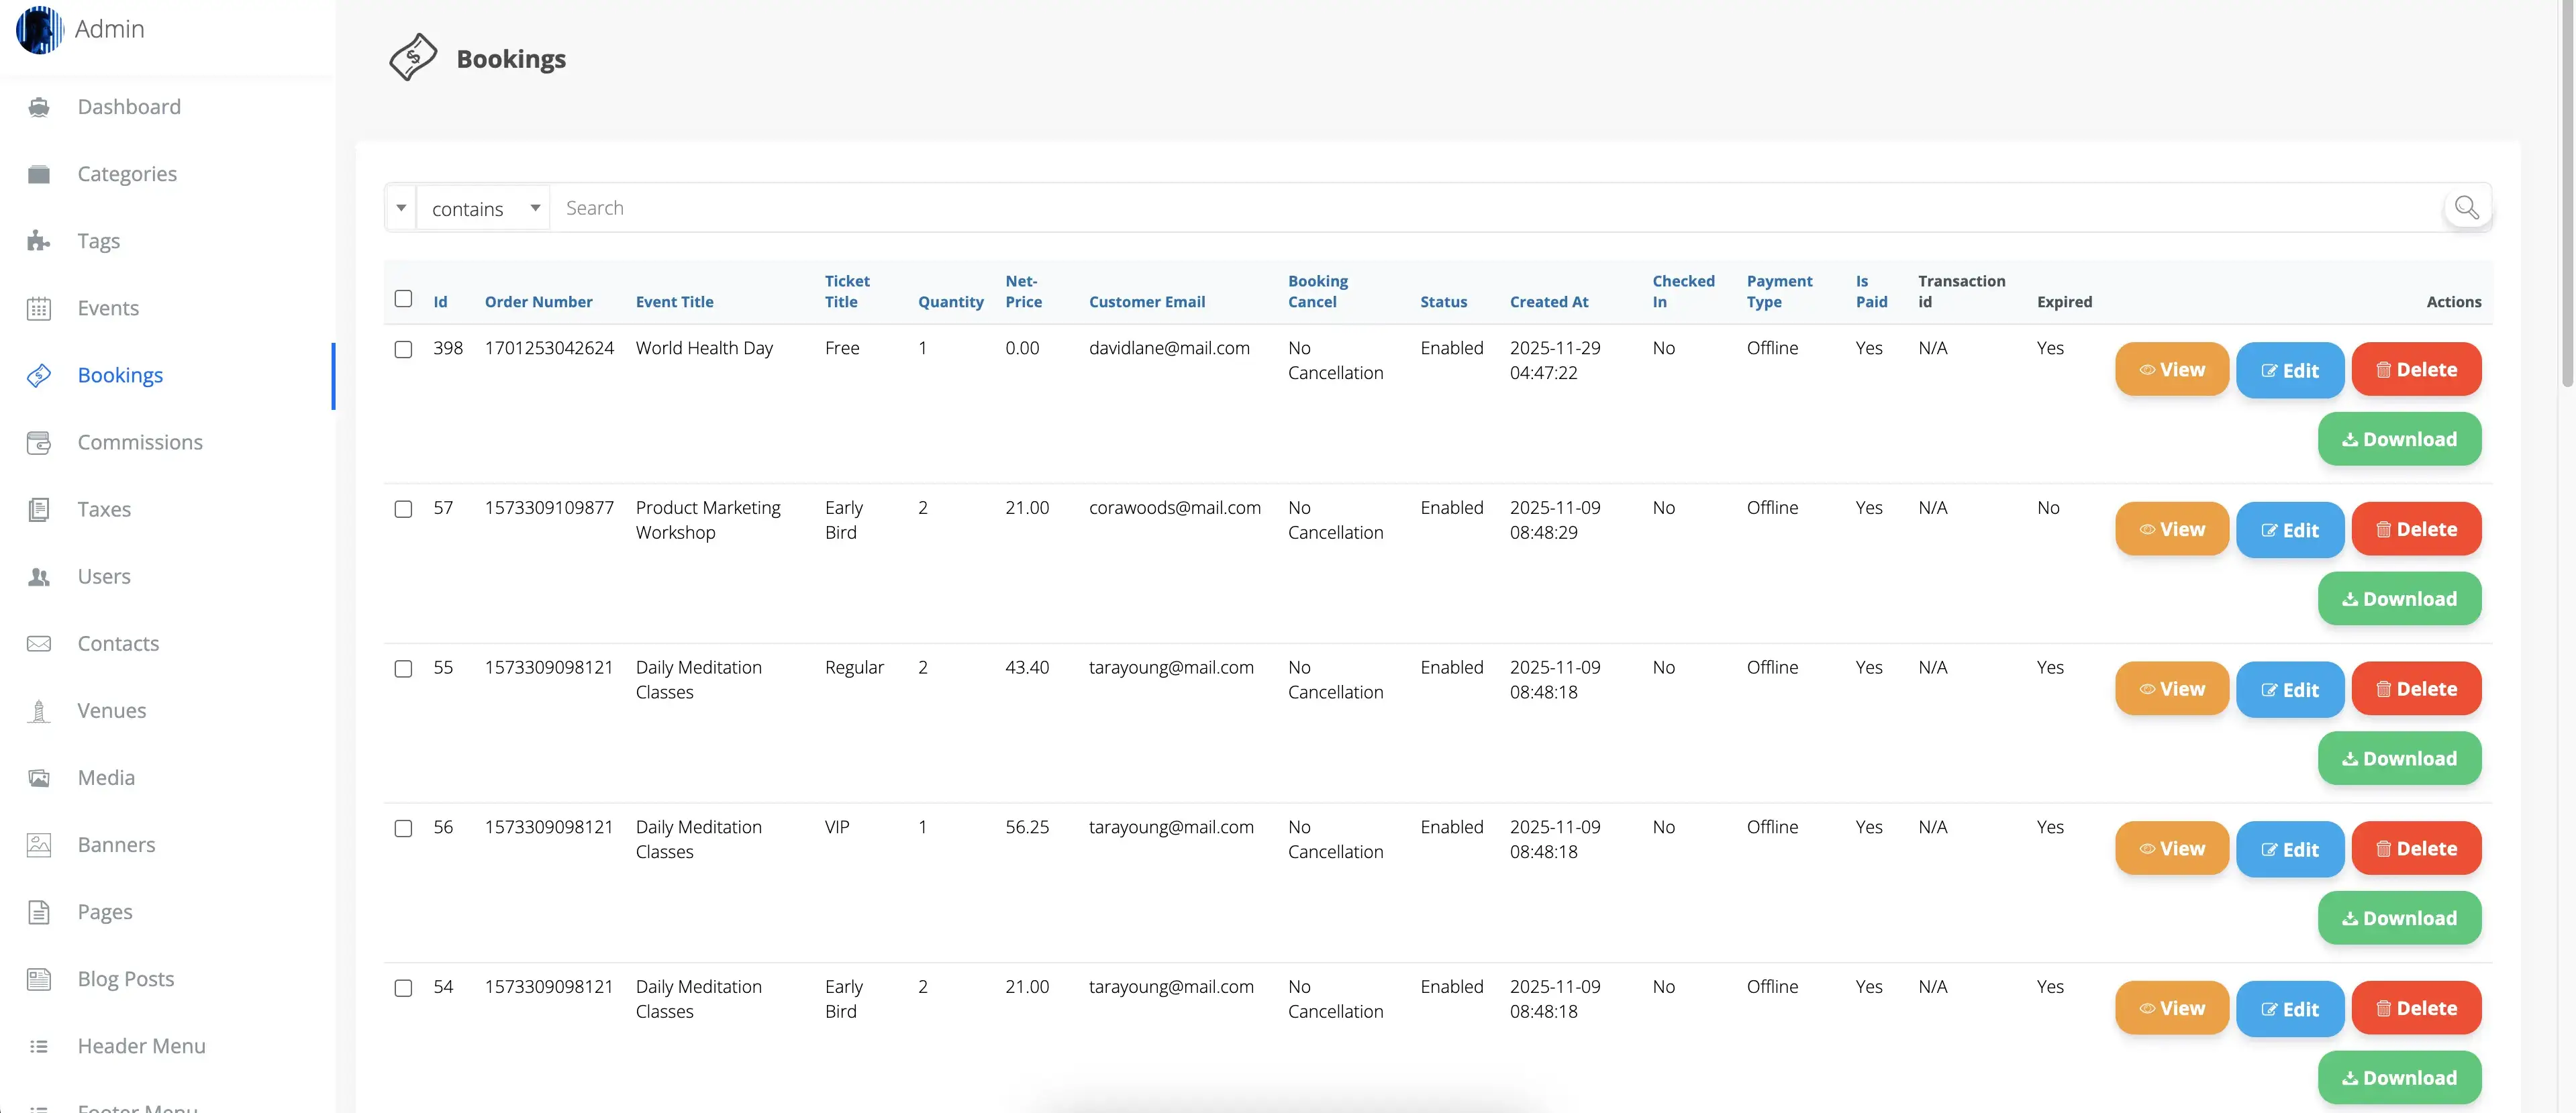
Task: Click the Contacts envelope icon
Action: coord(39,643)
